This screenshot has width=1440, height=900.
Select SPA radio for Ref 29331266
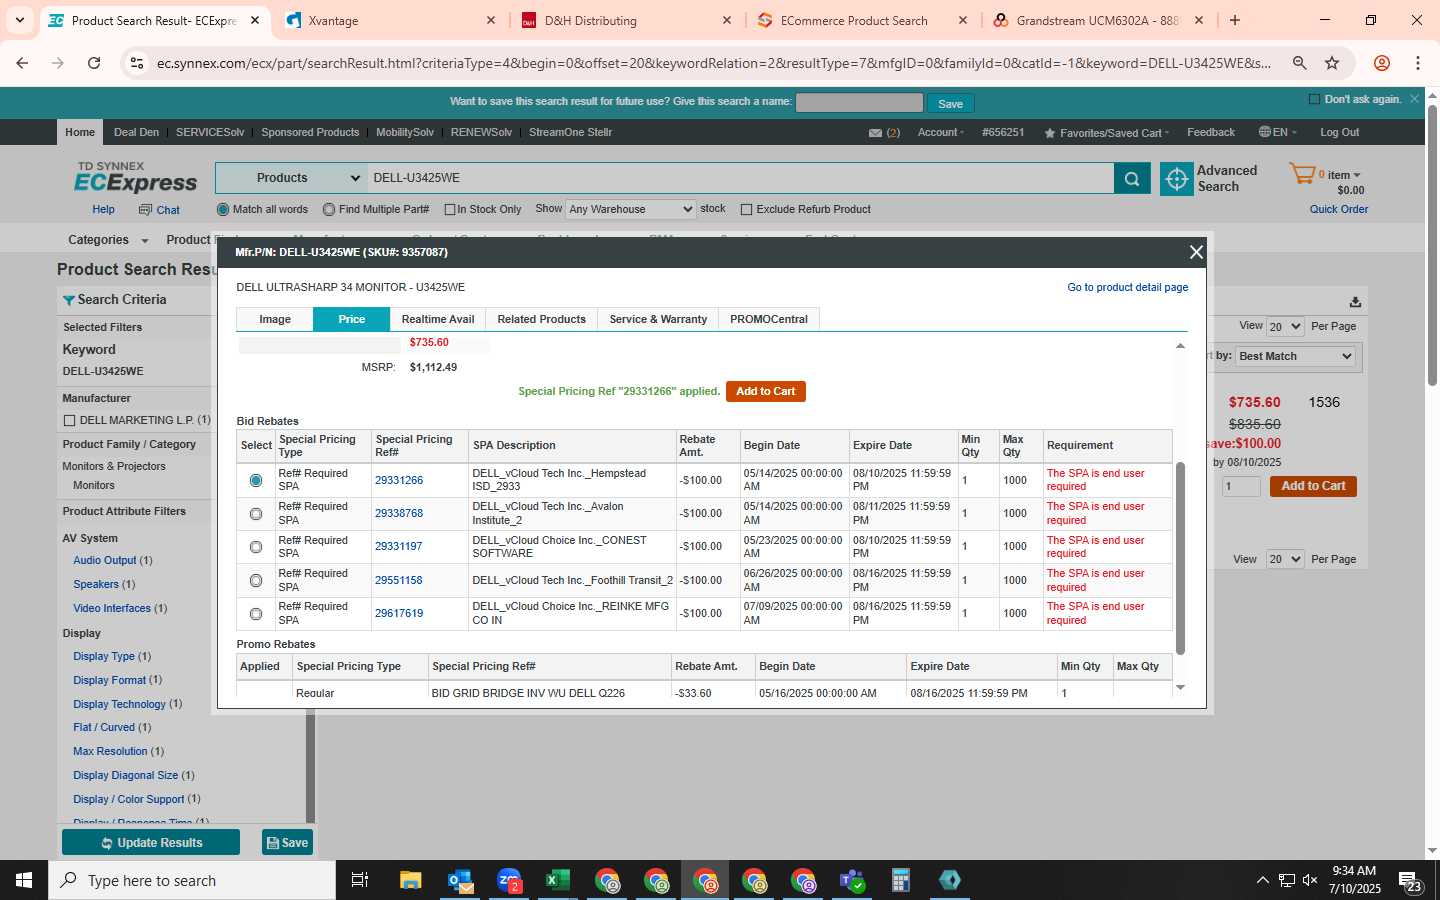(x=256, y=481)
